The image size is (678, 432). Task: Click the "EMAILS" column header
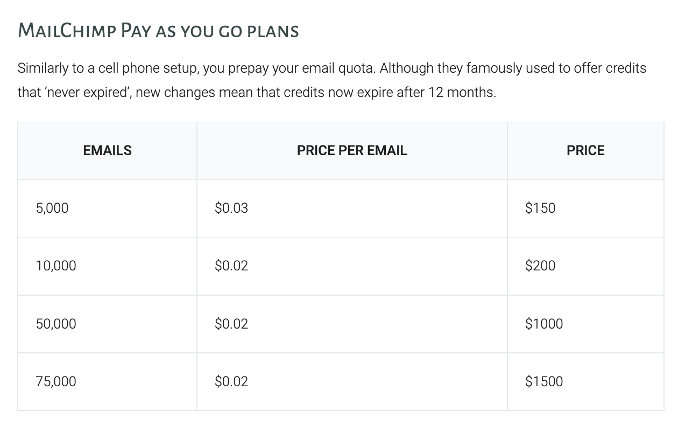(x=107, y=150)
